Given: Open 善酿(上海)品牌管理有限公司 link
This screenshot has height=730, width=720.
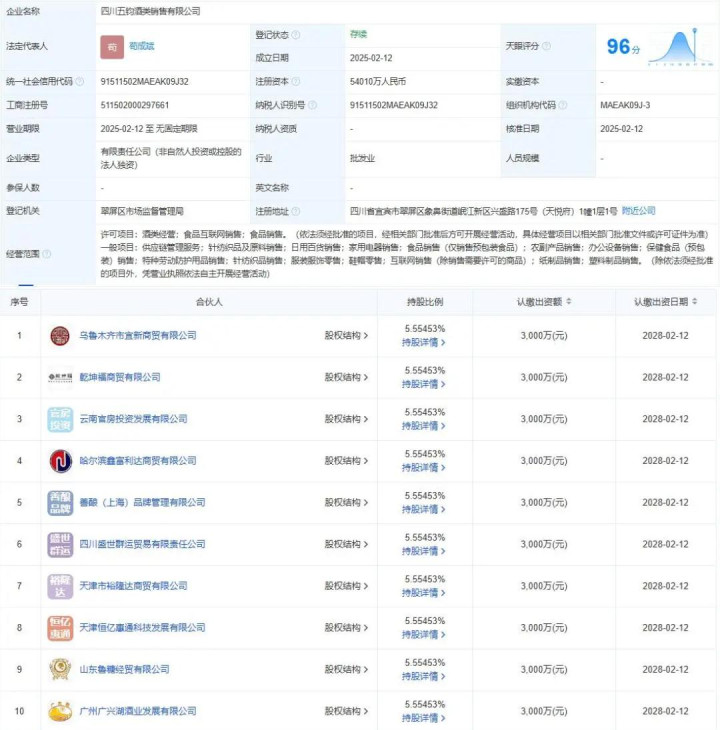Looking at the screenshot, I should (142, 502).
